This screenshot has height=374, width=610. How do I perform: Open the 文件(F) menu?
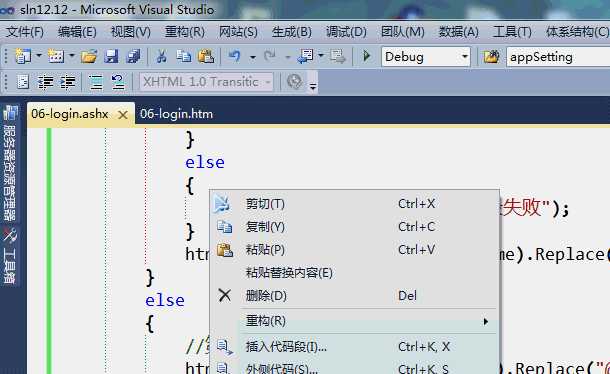point(25,32)
